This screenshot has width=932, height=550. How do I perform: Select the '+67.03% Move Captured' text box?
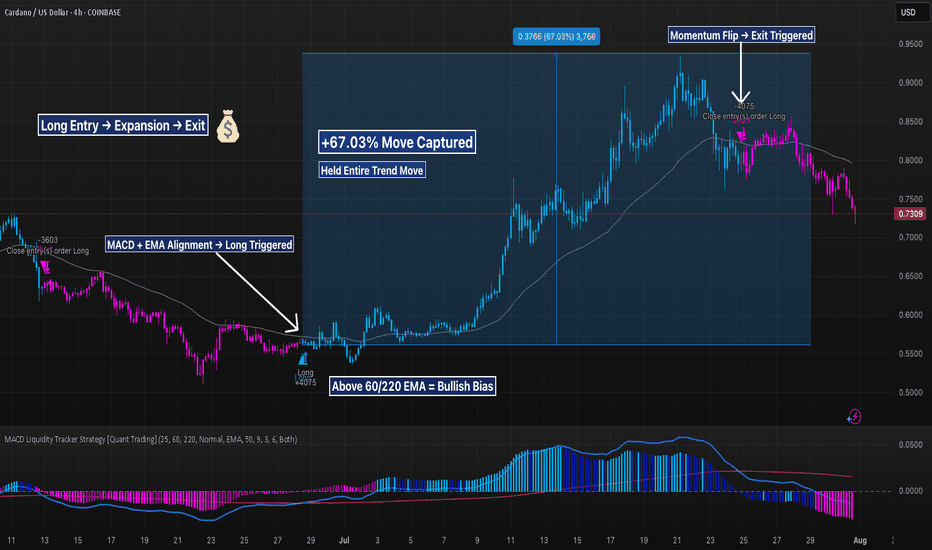(397, 142)
